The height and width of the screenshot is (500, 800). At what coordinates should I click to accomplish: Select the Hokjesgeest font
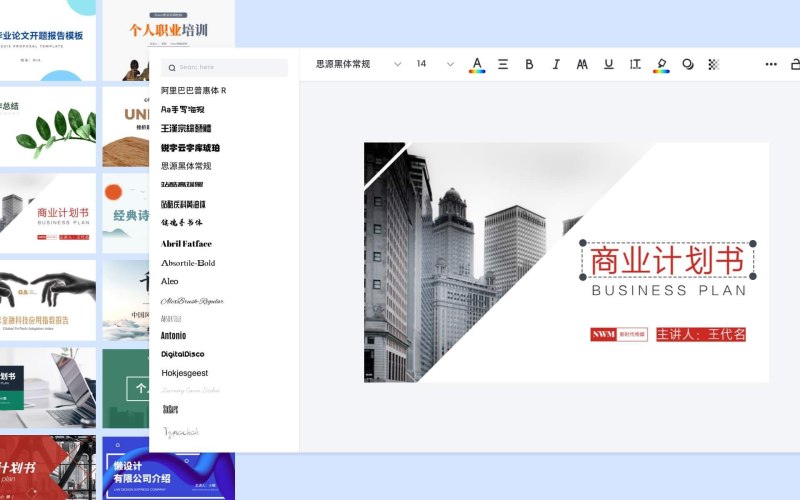185,373
